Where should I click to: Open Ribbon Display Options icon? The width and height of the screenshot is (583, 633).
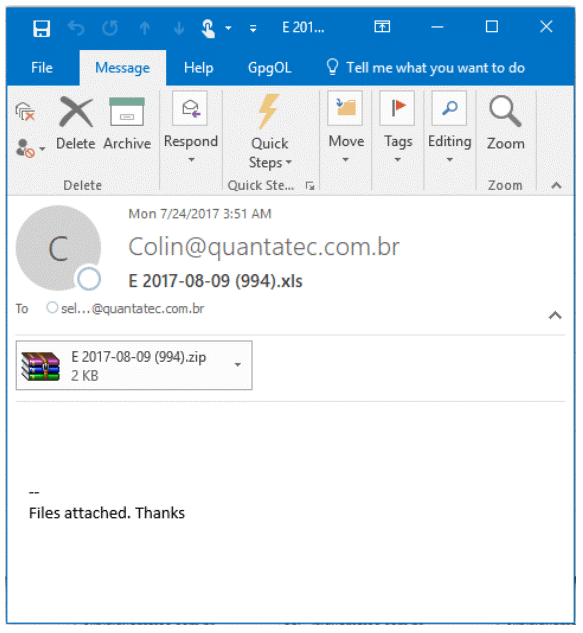click(382, 27)
